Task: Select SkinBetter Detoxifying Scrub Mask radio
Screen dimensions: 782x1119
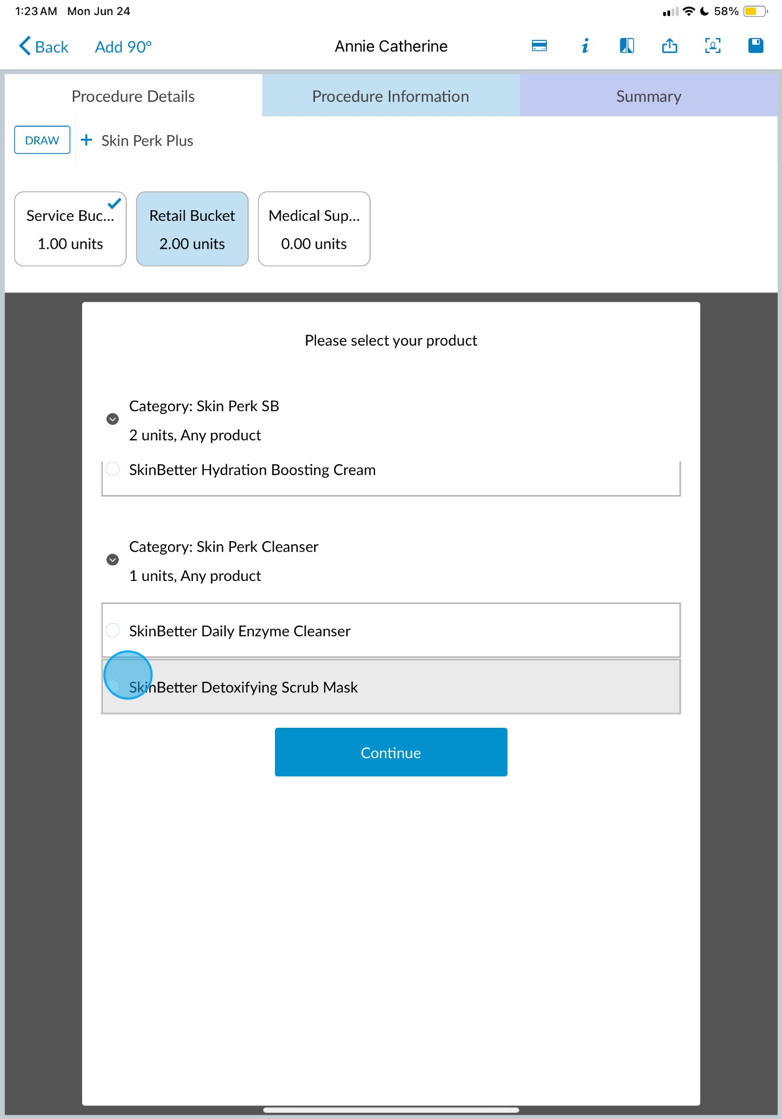Action: pyautogui.click(x=113, y=687)
